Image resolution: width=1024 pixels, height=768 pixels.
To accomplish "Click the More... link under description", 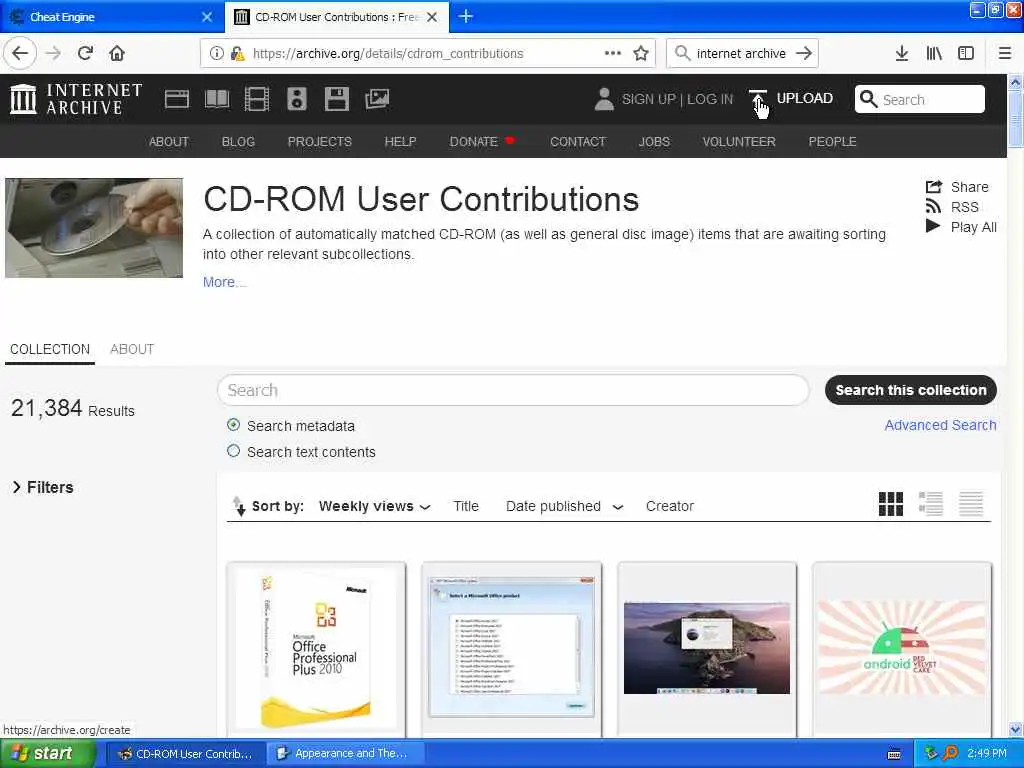I will pos(224,282).
